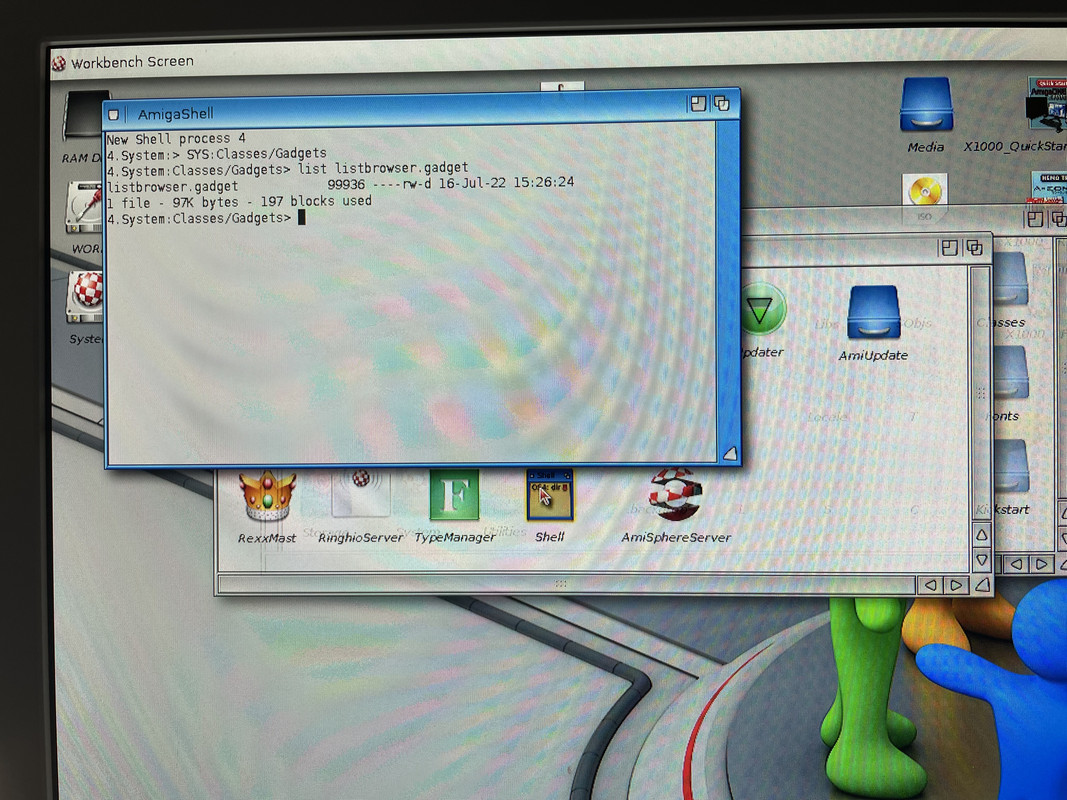Click the drawer window horizontal scrollbar

click(x=567, y=584)
